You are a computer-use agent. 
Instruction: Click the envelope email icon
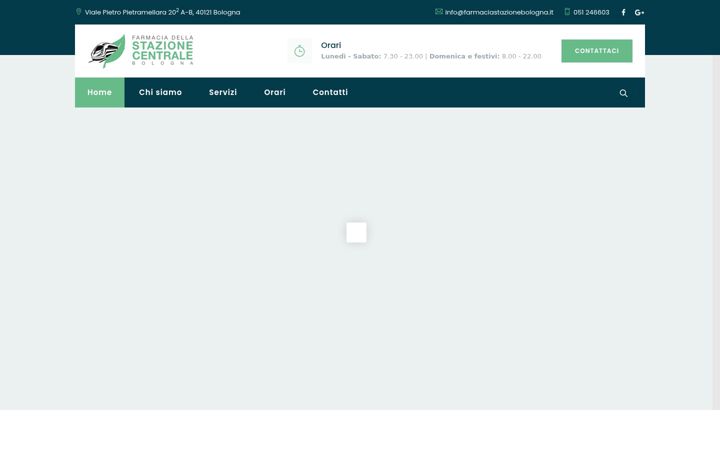tap(439, 11)
